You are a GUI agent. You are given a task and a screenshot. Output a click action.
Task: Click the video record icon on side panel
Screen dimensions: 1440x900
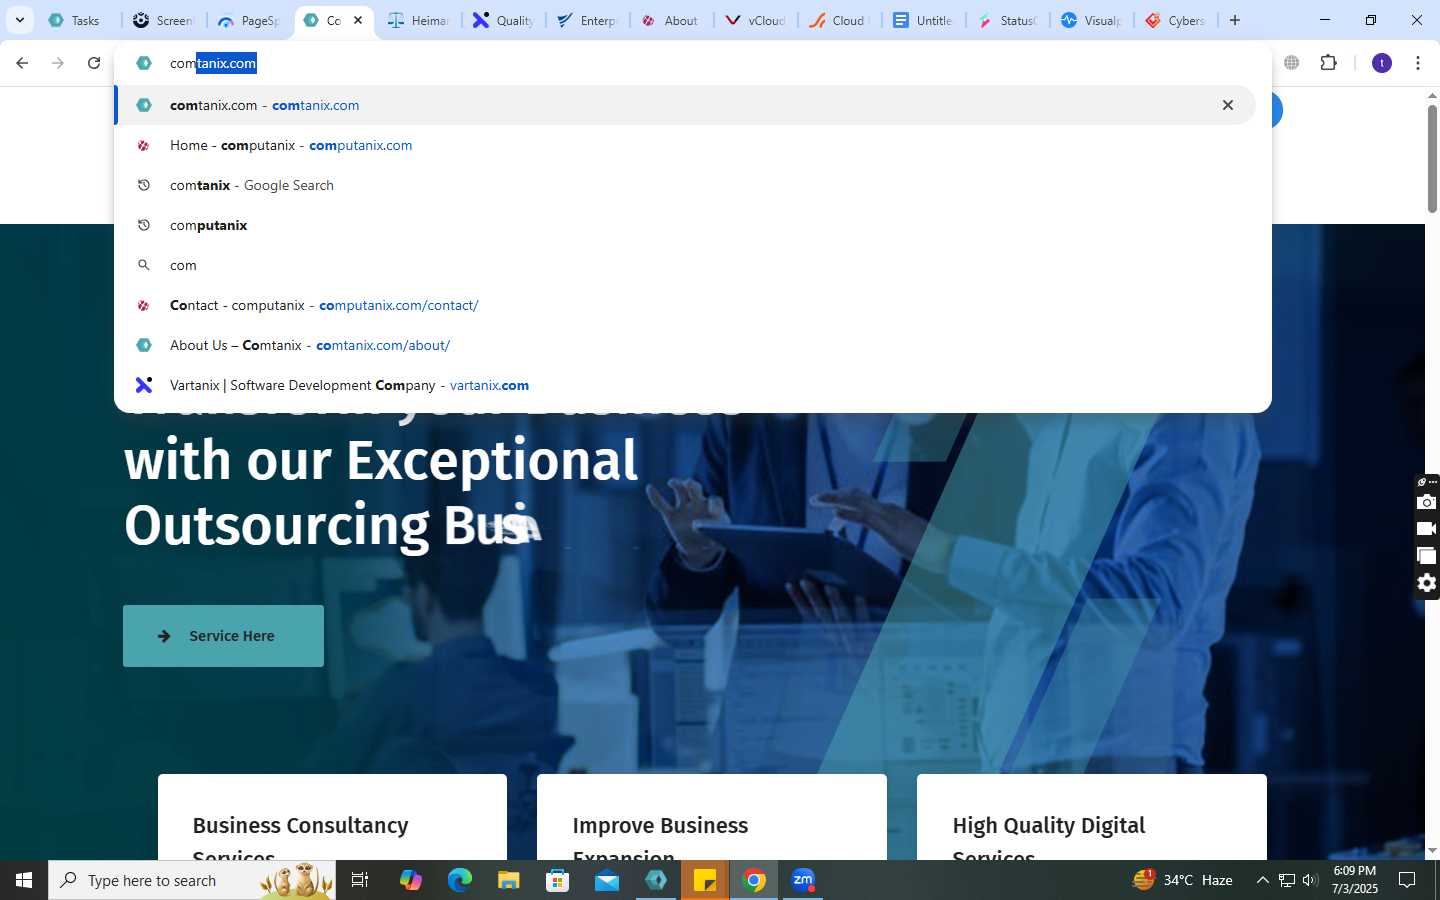(1427, 529)
